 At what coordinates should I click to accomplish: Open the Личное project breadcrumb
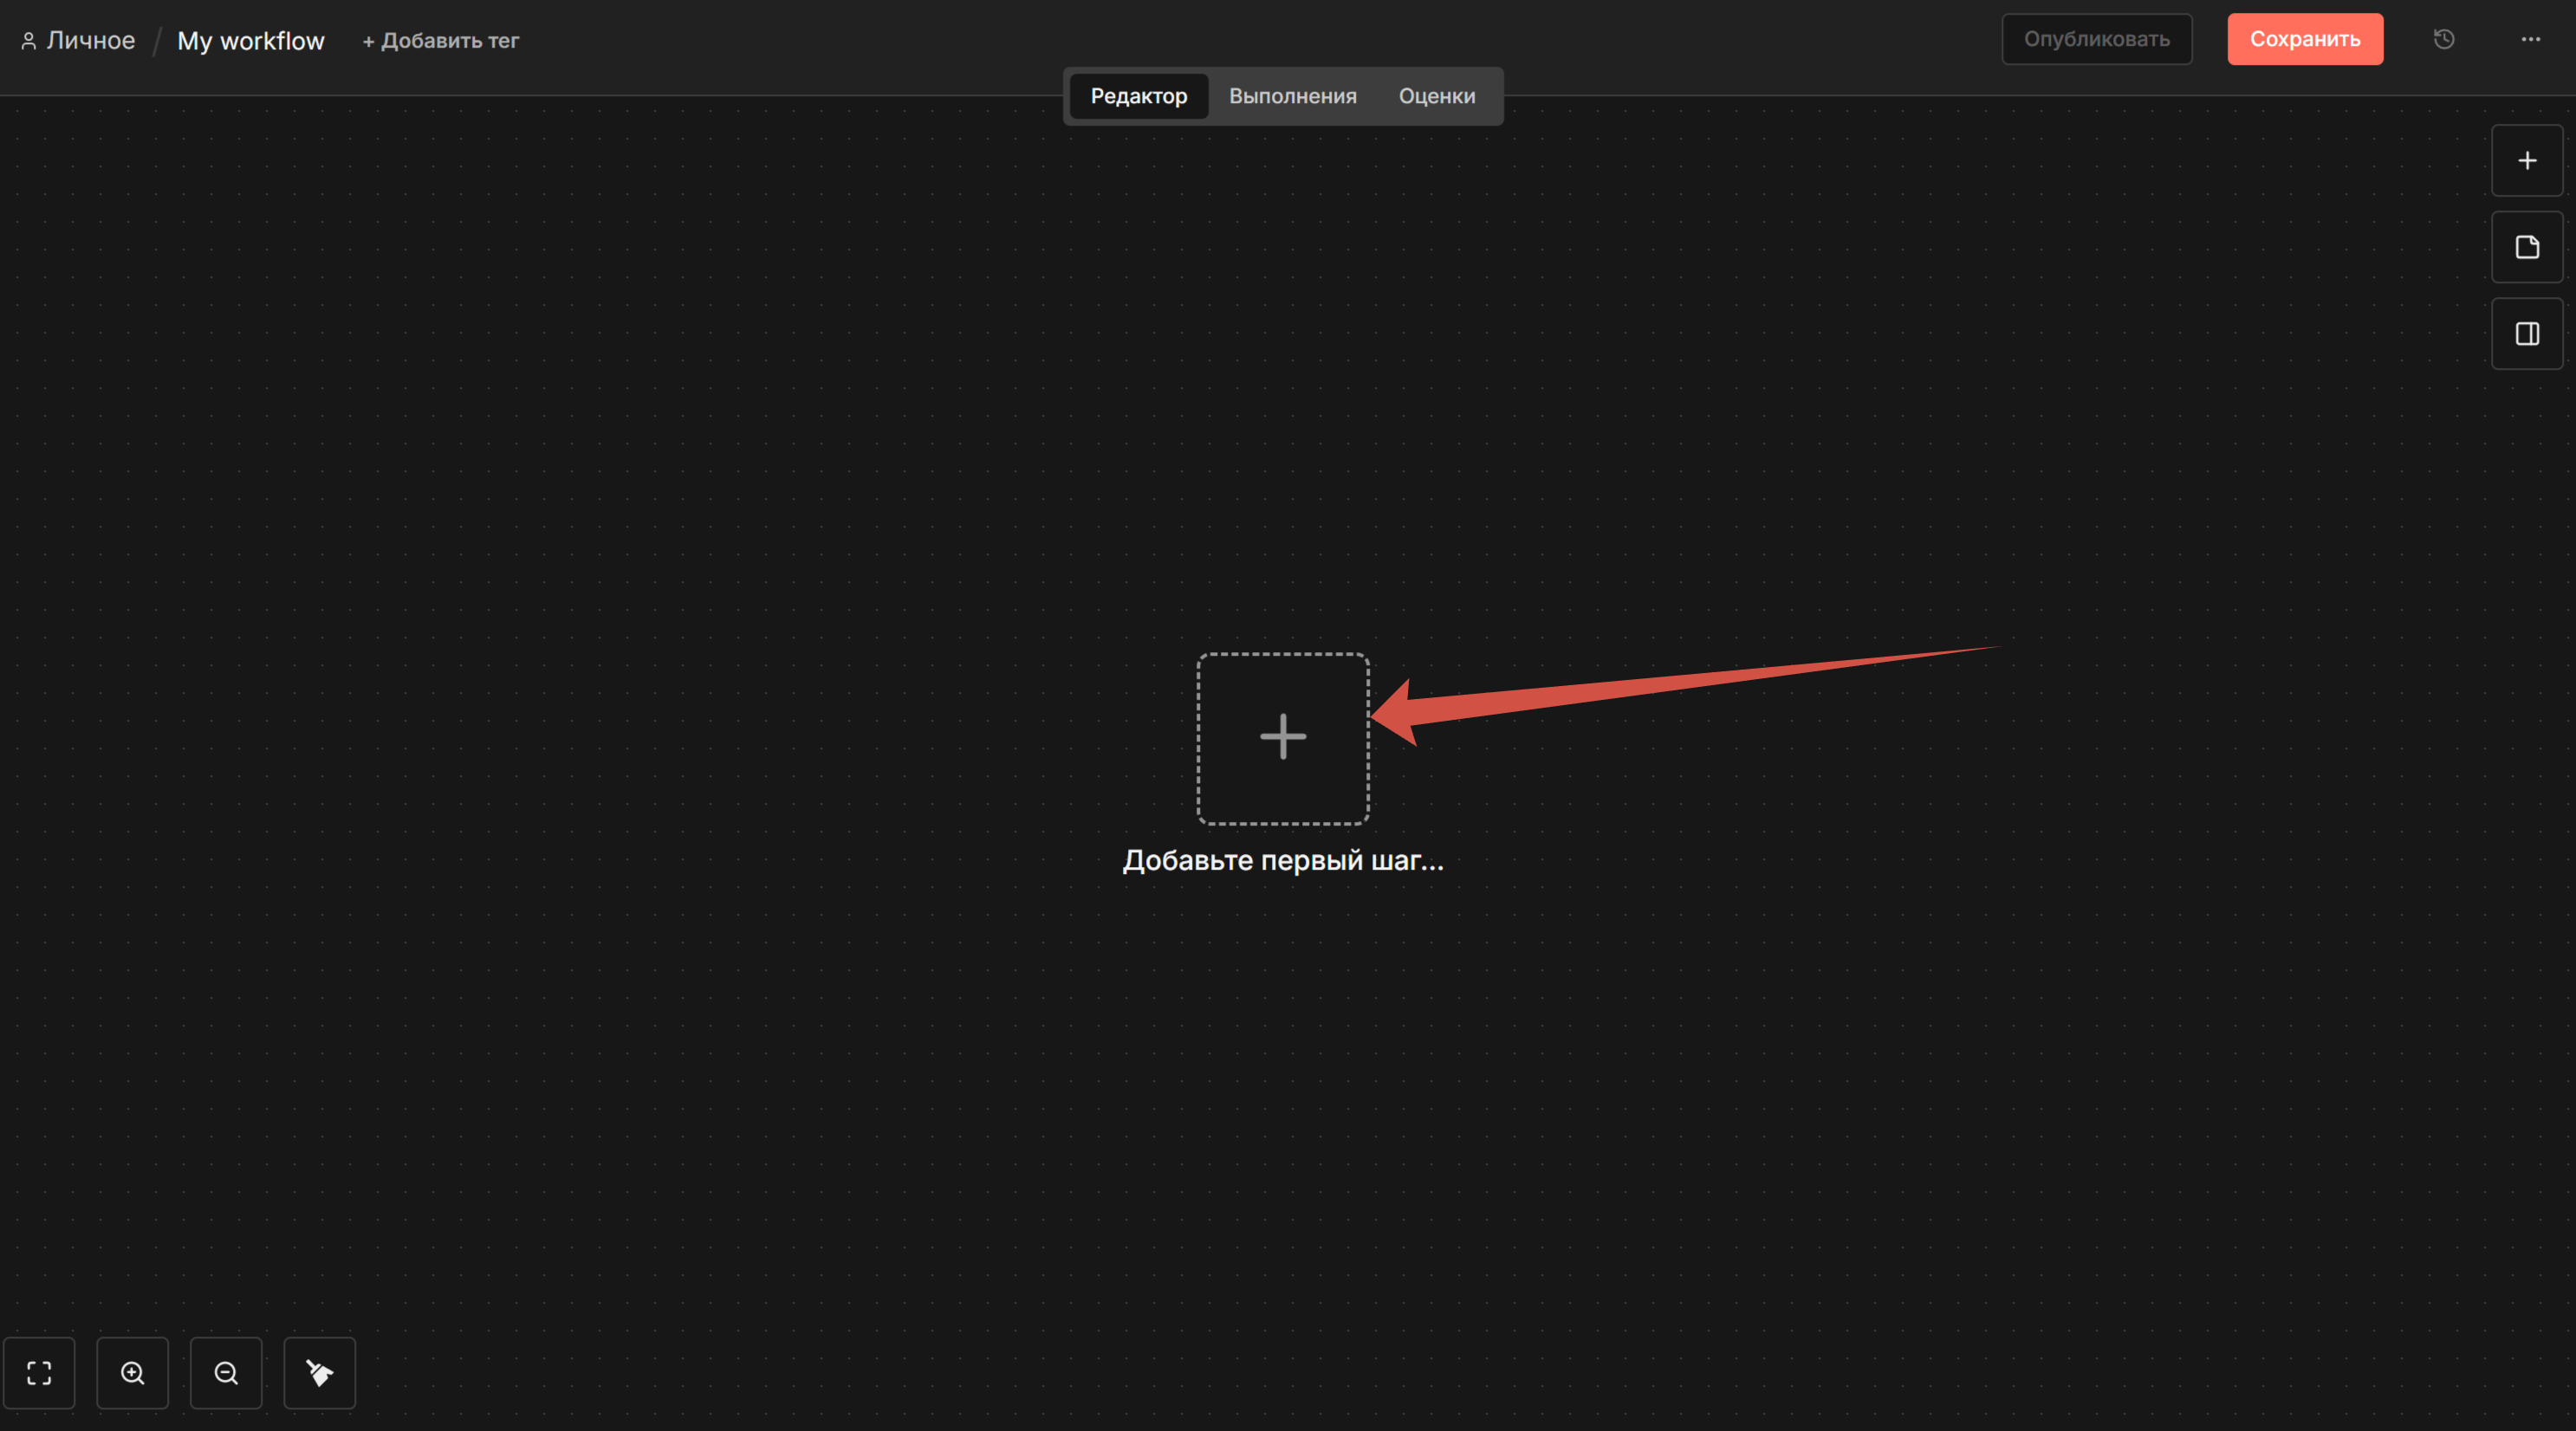click(90, 41)
